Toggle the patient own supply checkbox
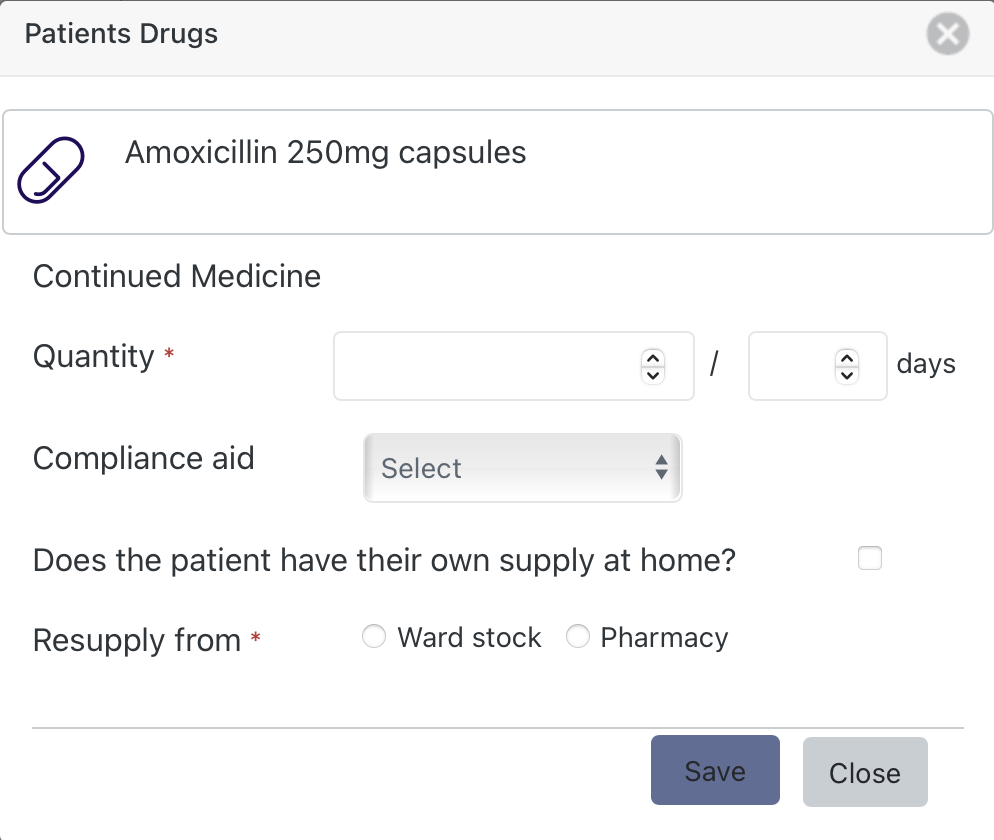The width and height of the screenshot is (994, 840). 869,558
